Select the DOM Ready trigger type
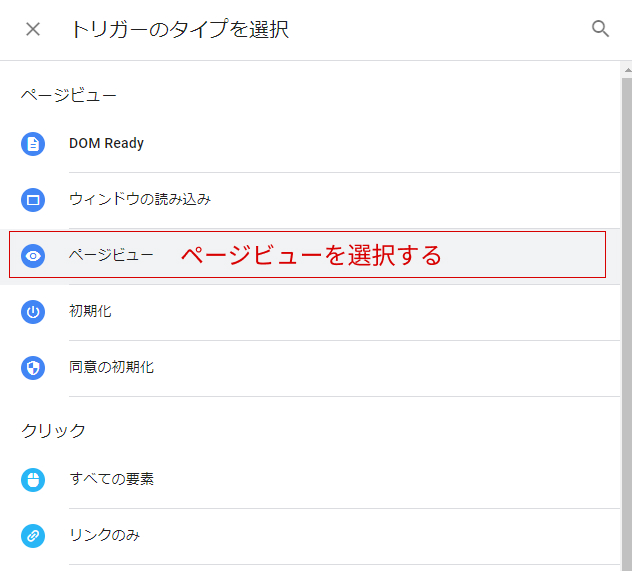632x571 pixels. 106,143
